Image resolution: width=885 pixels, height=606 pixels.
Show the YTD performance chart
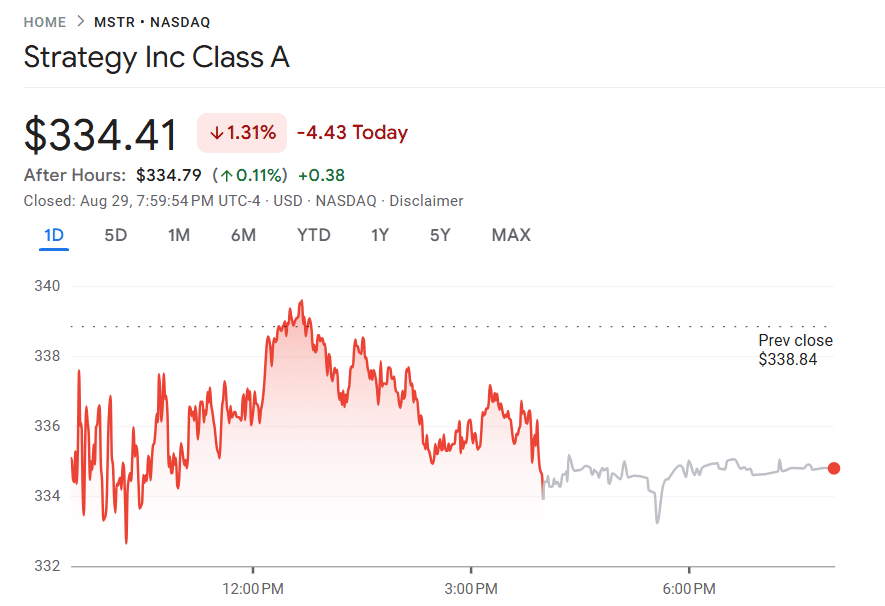pos(313,235)
